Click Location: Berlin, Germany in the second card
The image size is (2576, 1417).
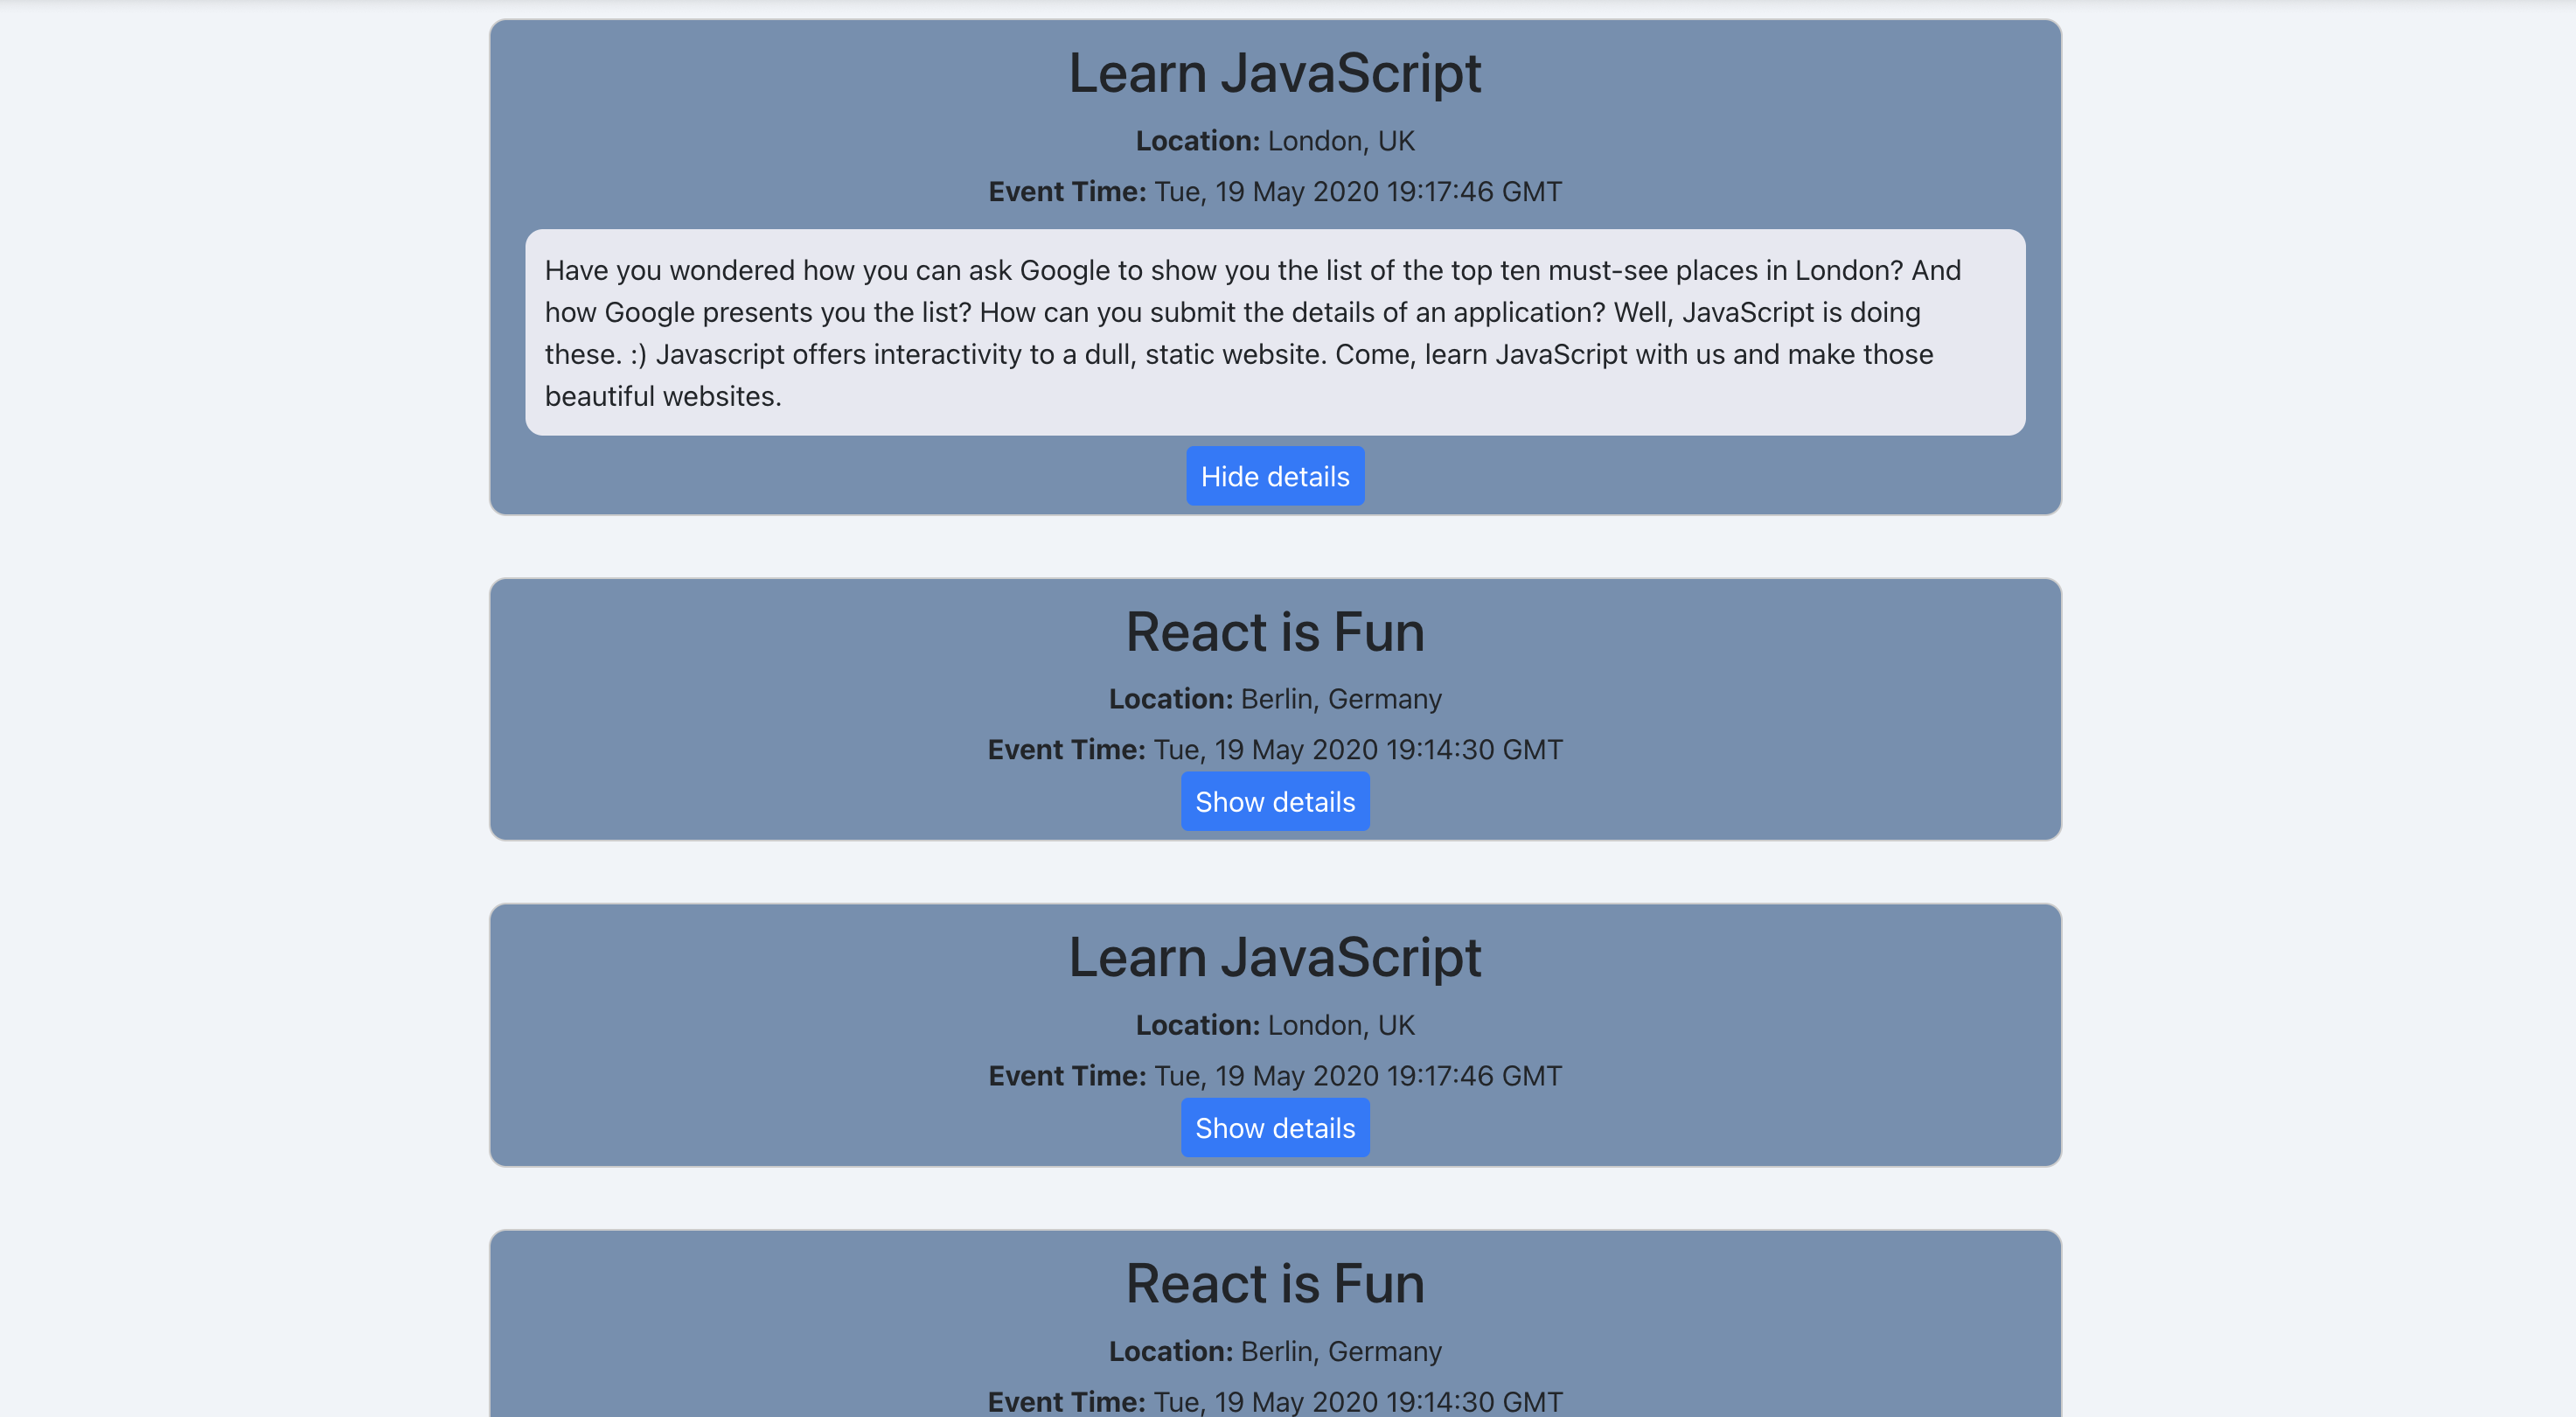click(x=1275, y=699)
